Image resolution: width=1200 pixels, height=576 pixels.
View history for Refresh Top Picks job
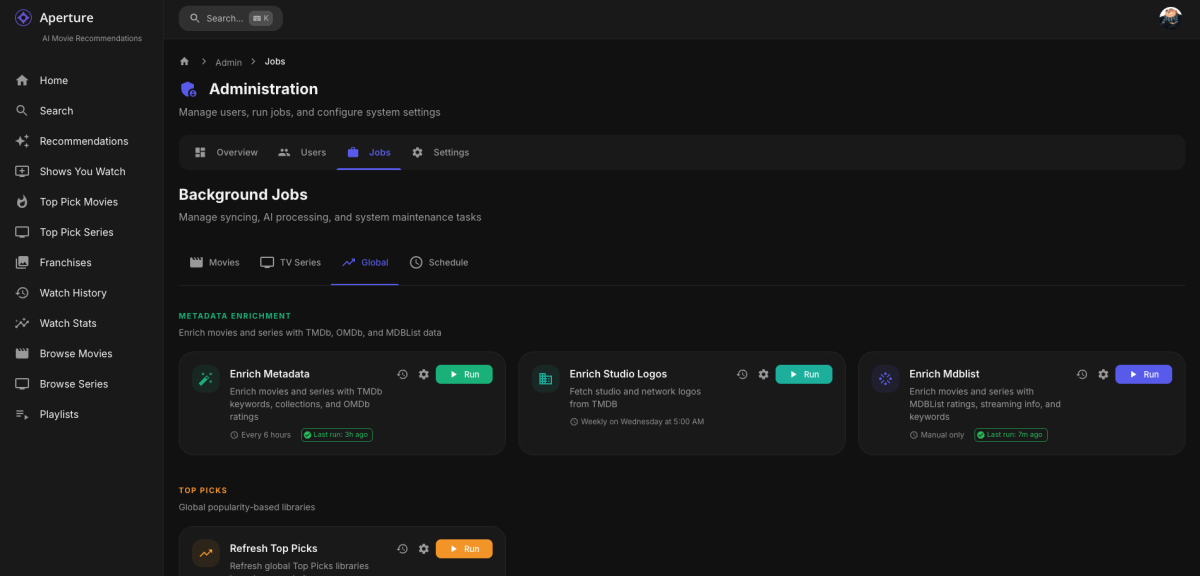[x=402, y=549]
